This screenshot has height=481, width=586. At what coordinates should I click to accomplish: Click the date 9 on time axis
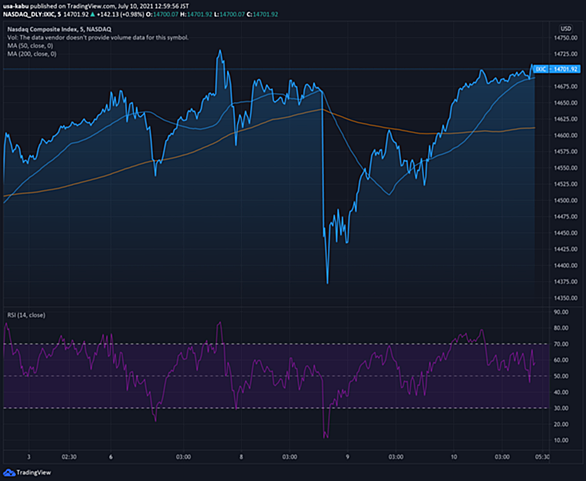[x=348, y=457]
